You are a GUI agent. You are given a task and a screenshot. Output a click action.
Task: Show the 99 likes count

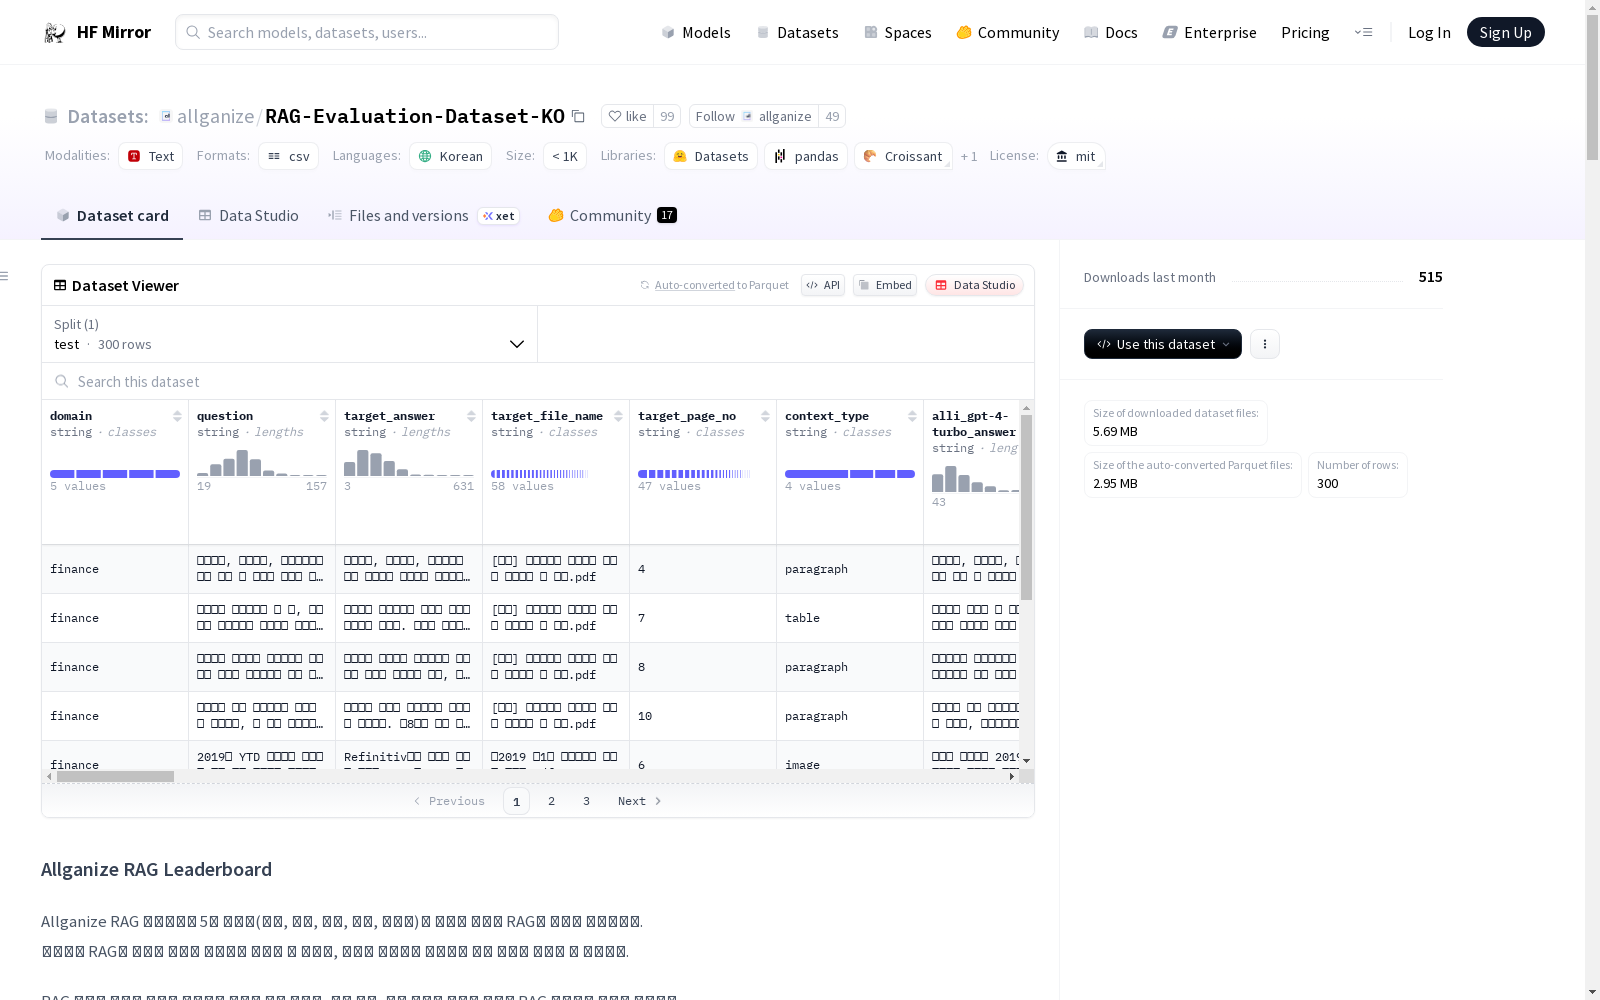[667, 116]
